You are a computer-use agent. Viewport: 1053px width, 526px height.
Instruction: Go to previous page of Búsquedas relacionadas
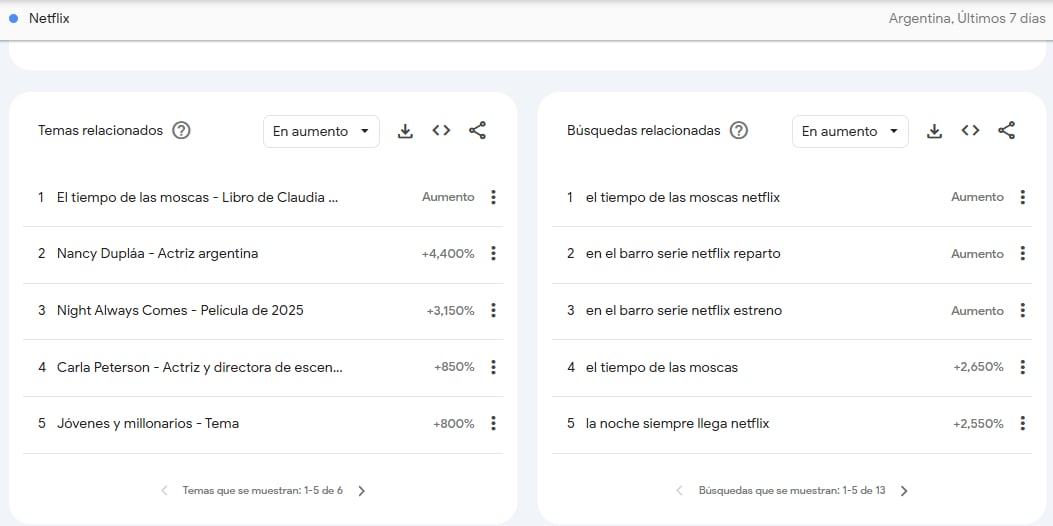(680, 491)
